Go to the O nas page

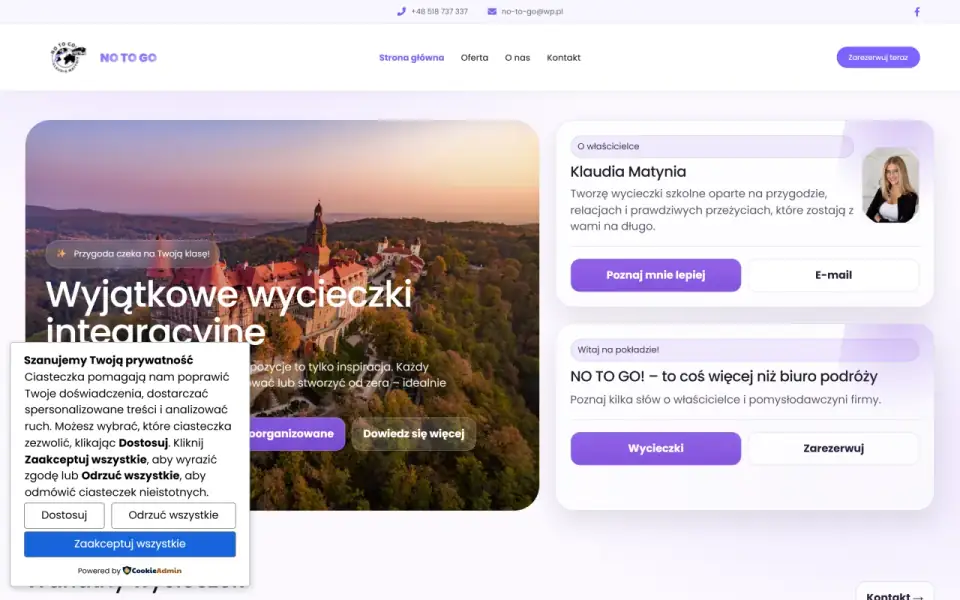click(517, 58)
